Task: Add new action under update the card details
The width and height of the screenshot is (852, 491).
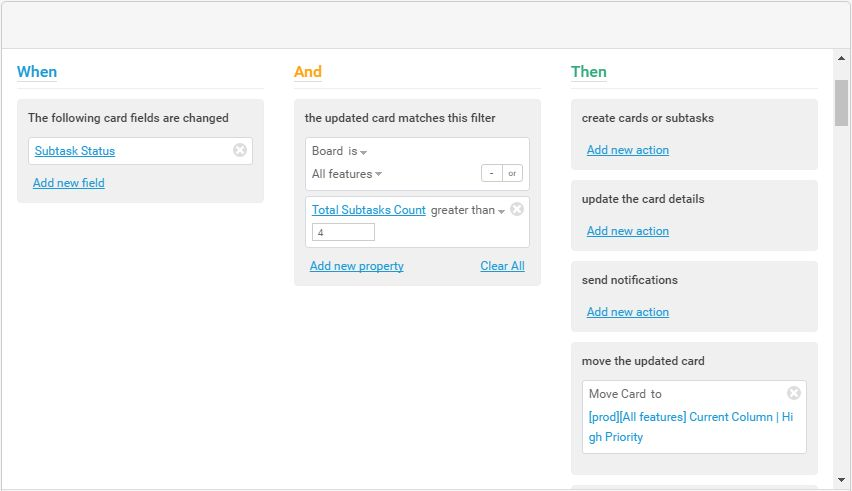Action: click(628, 231)
